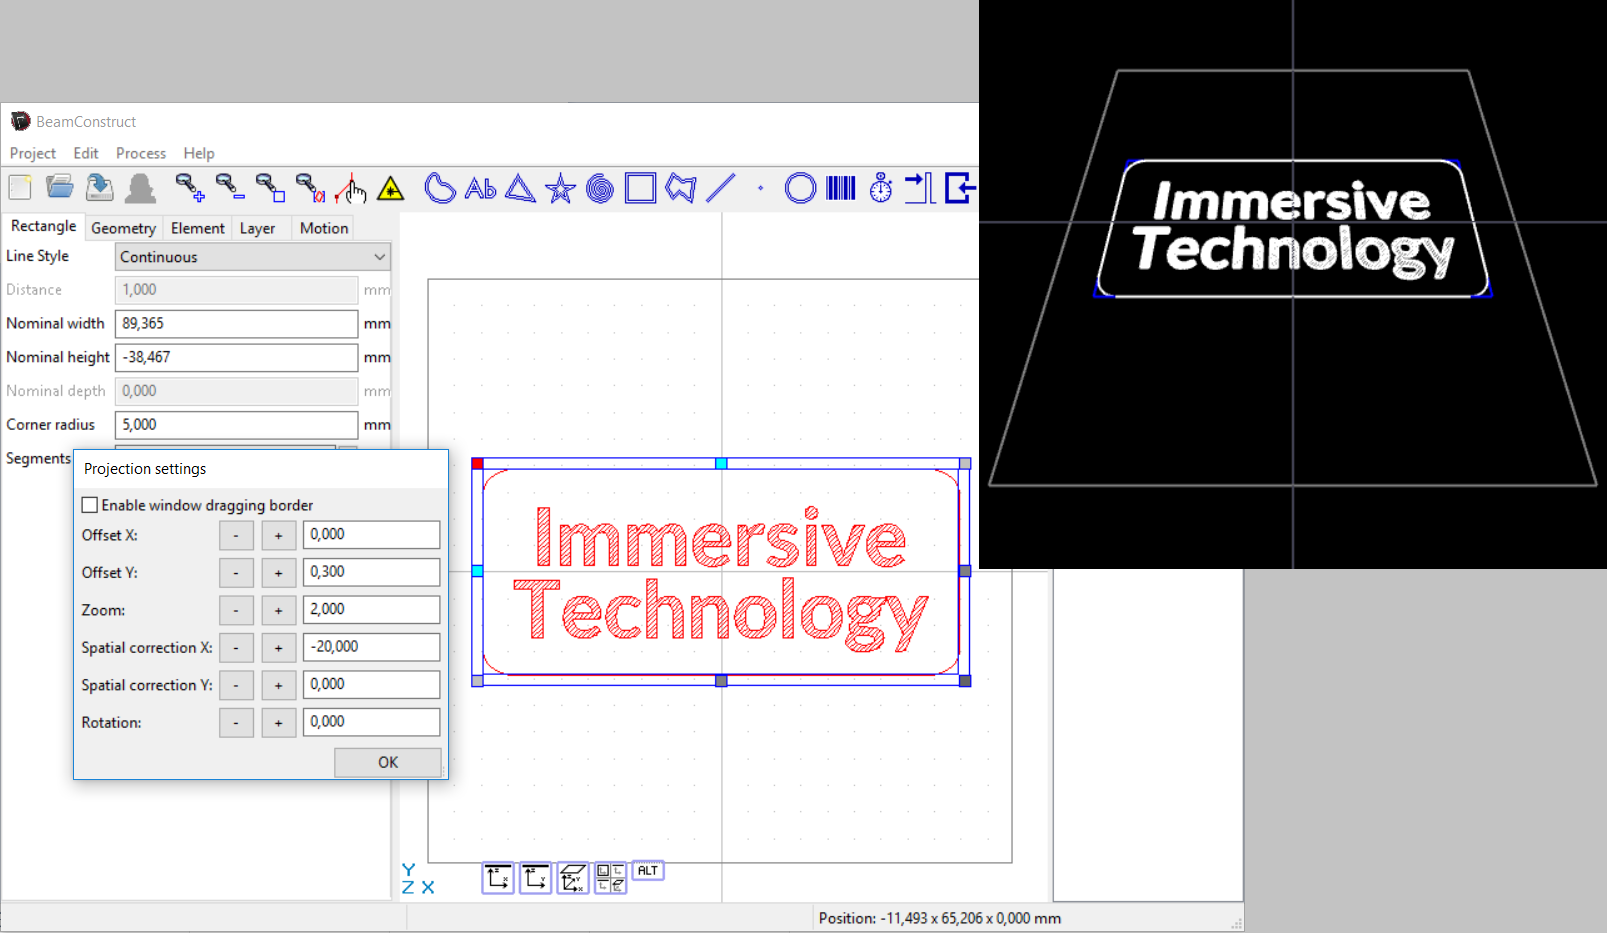Select the Text (Ab) tool

tap(480, 188)
